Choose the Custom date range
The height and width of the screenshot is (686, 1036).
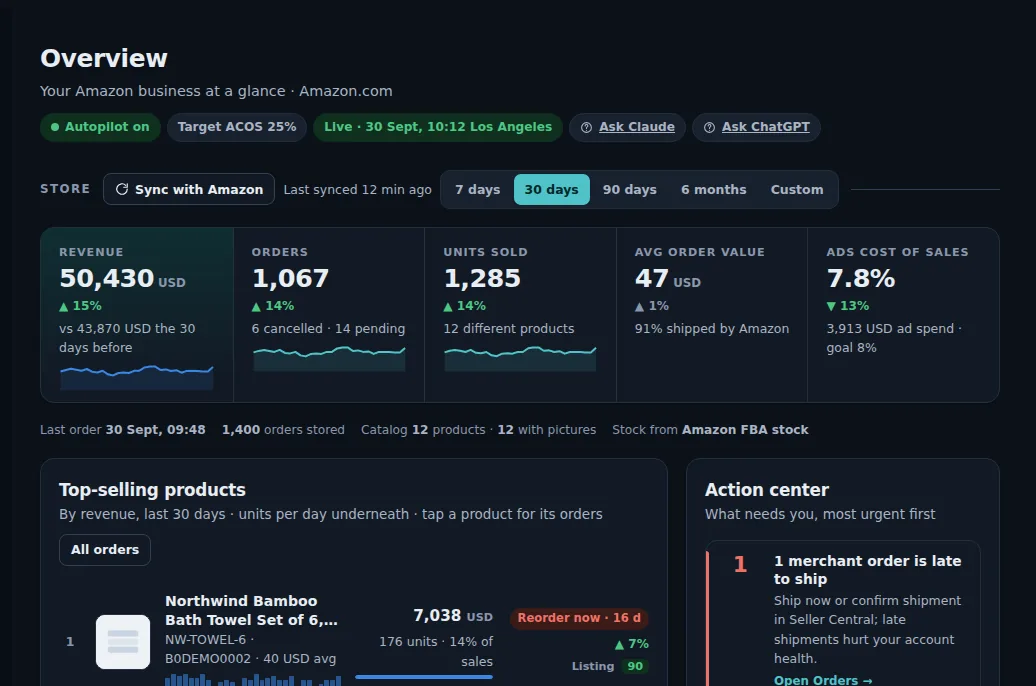pyautogui.click(x=797, y=190)
